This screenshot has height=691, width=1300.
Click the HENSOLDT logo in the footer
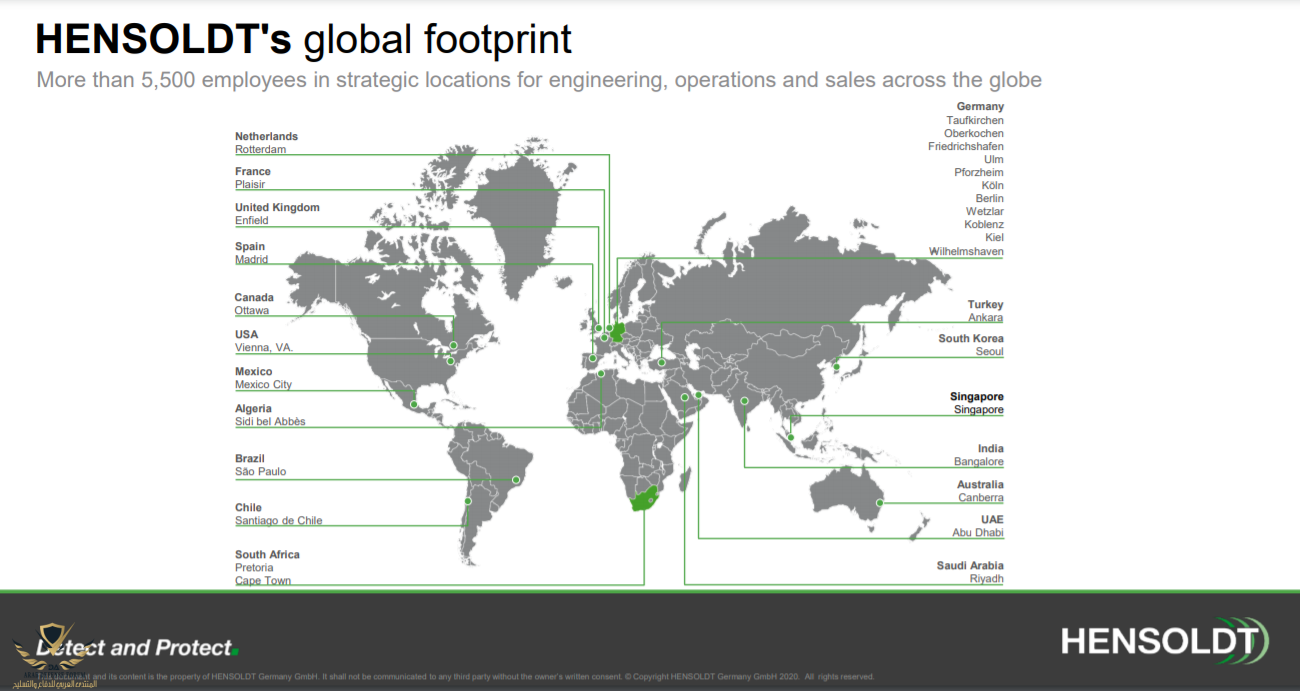click(x=1164, y=641)
